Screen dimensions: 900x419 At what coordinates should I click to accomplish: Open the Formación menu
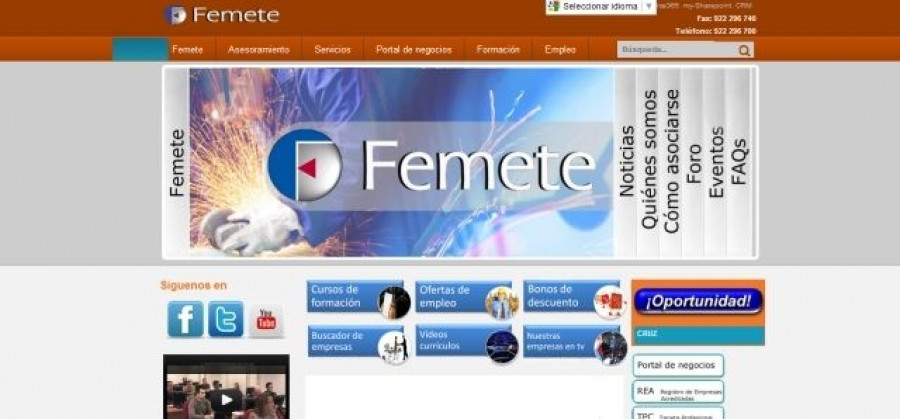click(x=498, y=49)
